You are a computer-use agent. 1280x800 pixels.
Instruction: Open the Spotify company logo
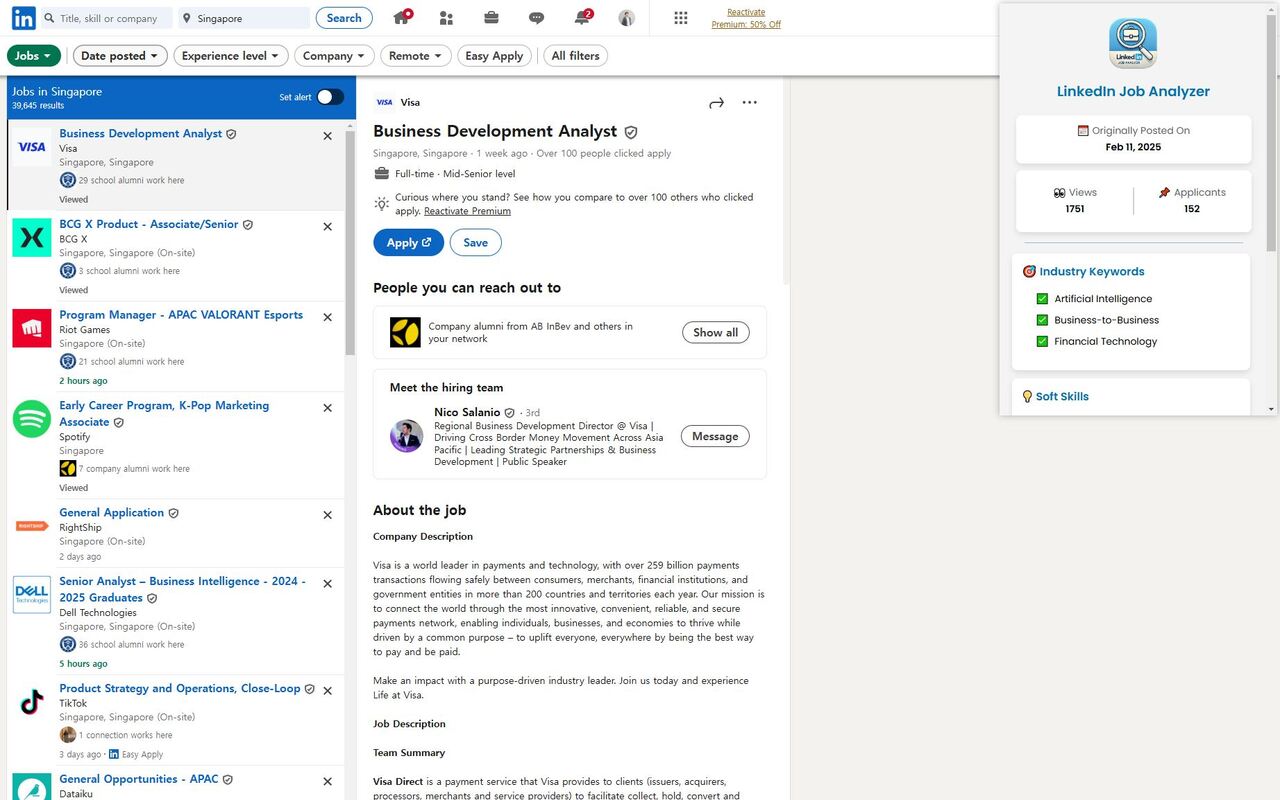[x=32, y=419]
